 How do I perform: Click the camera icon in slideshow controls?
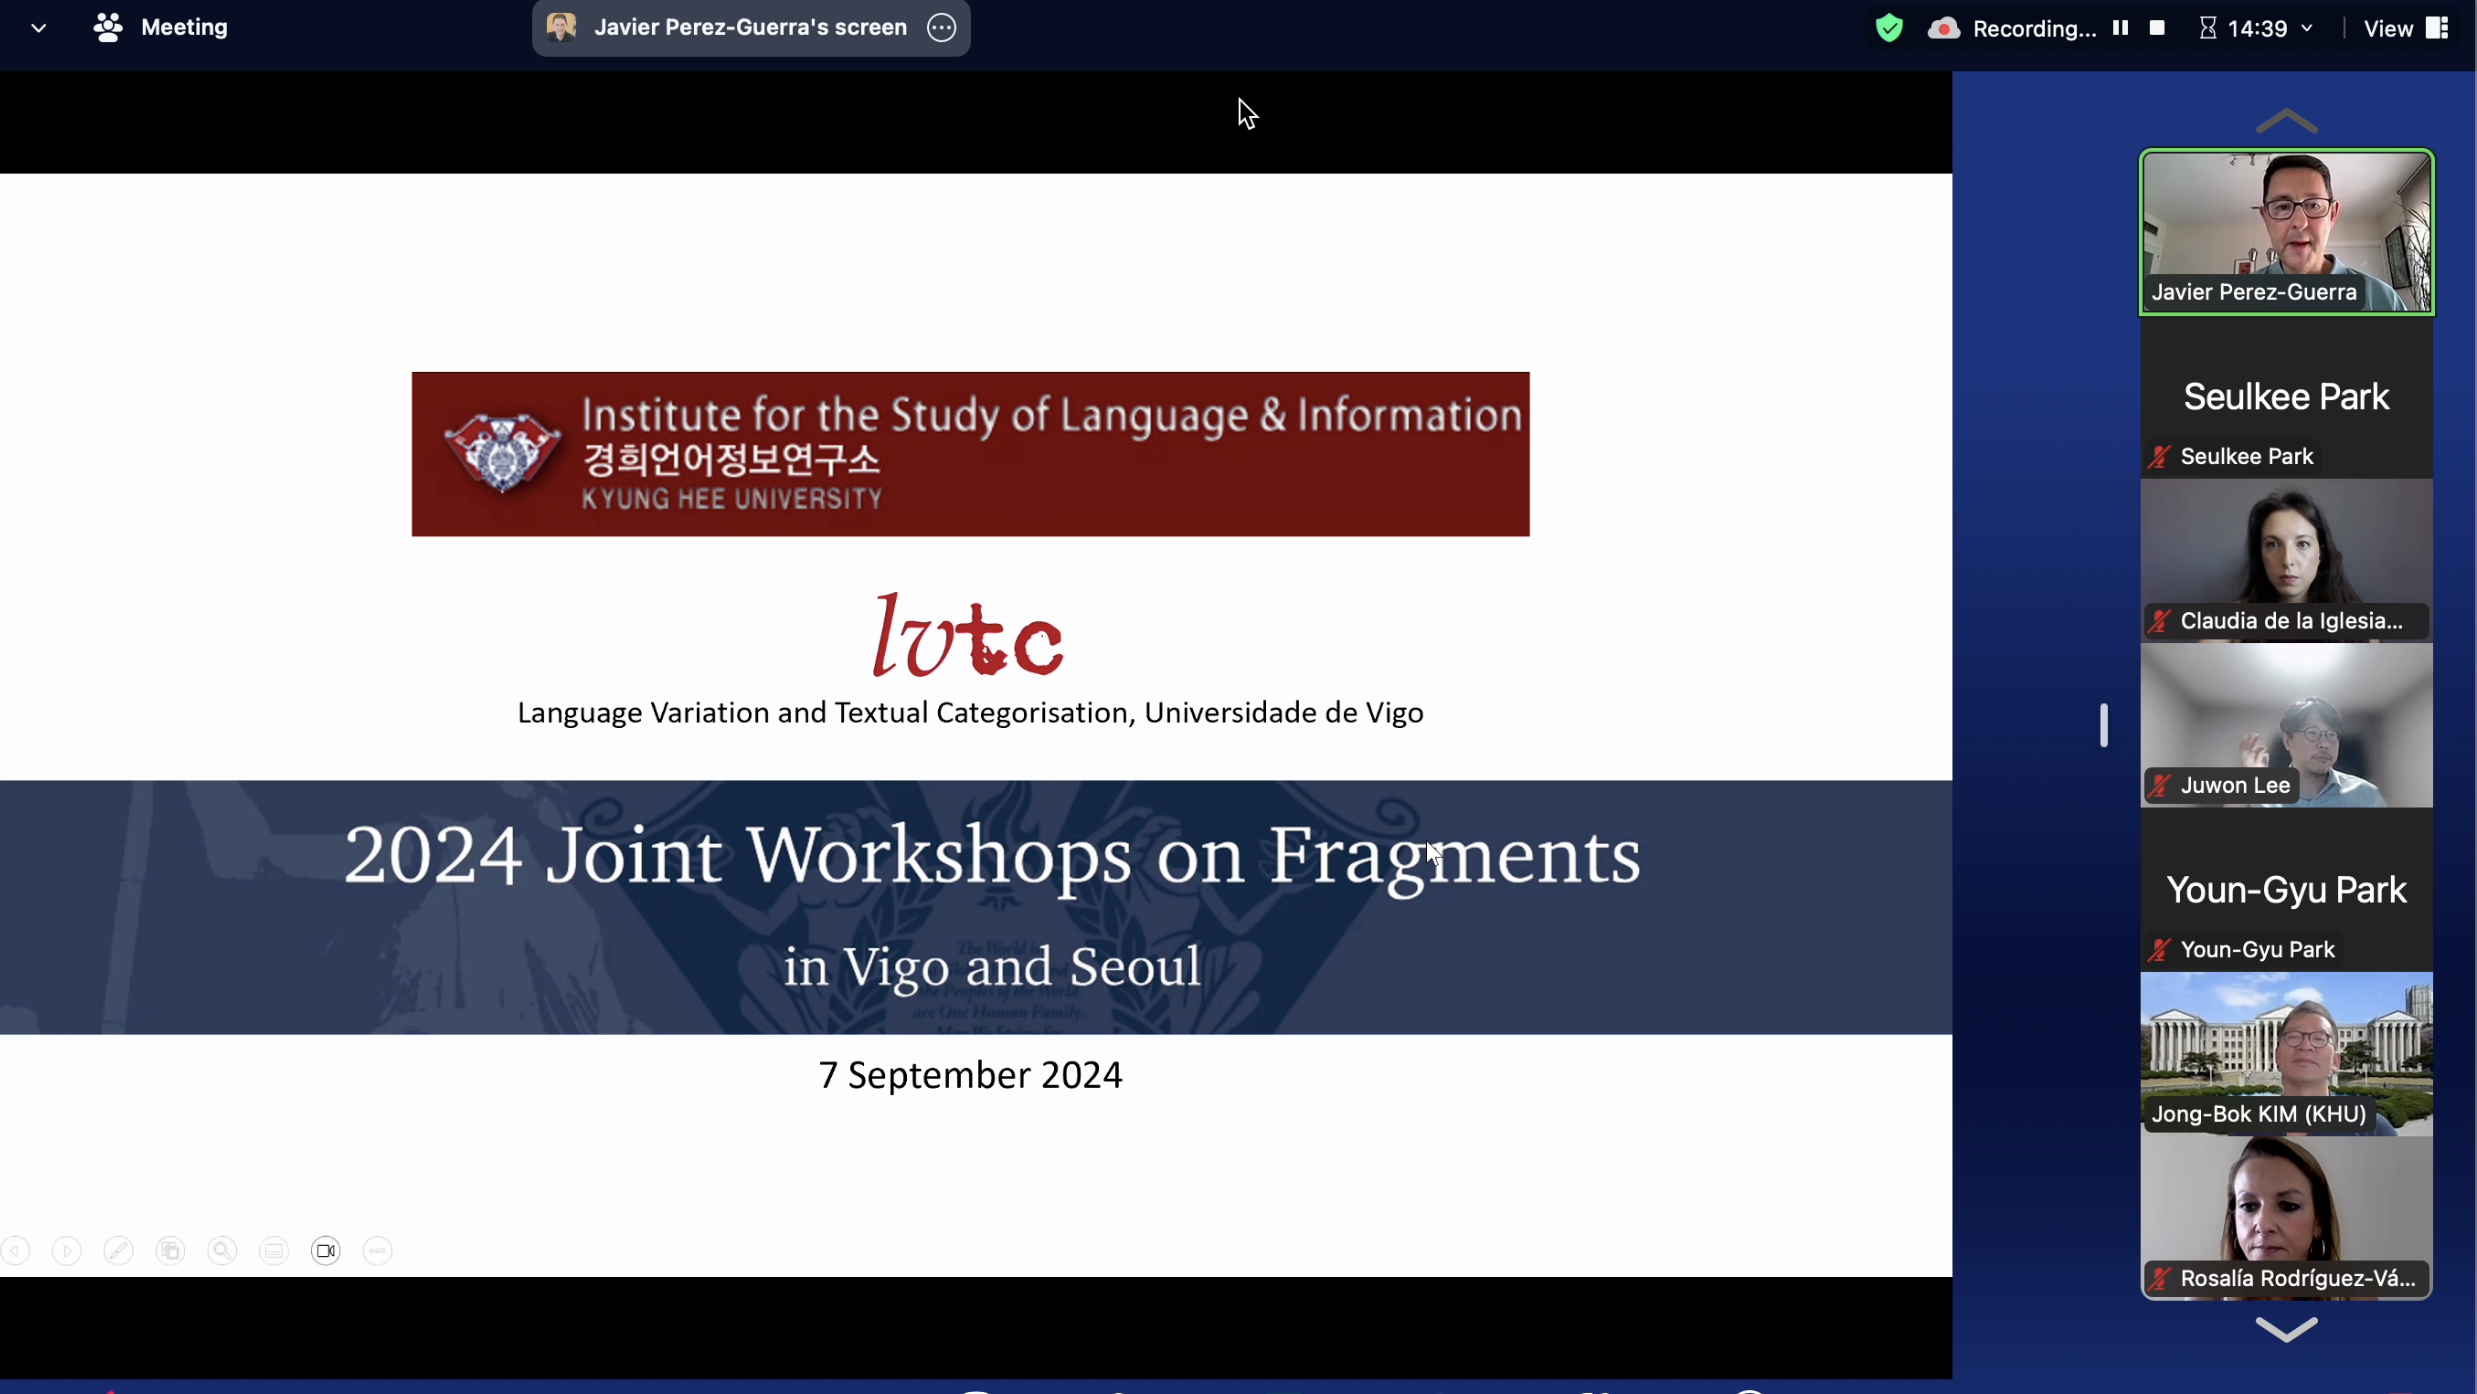[326, 1251]
